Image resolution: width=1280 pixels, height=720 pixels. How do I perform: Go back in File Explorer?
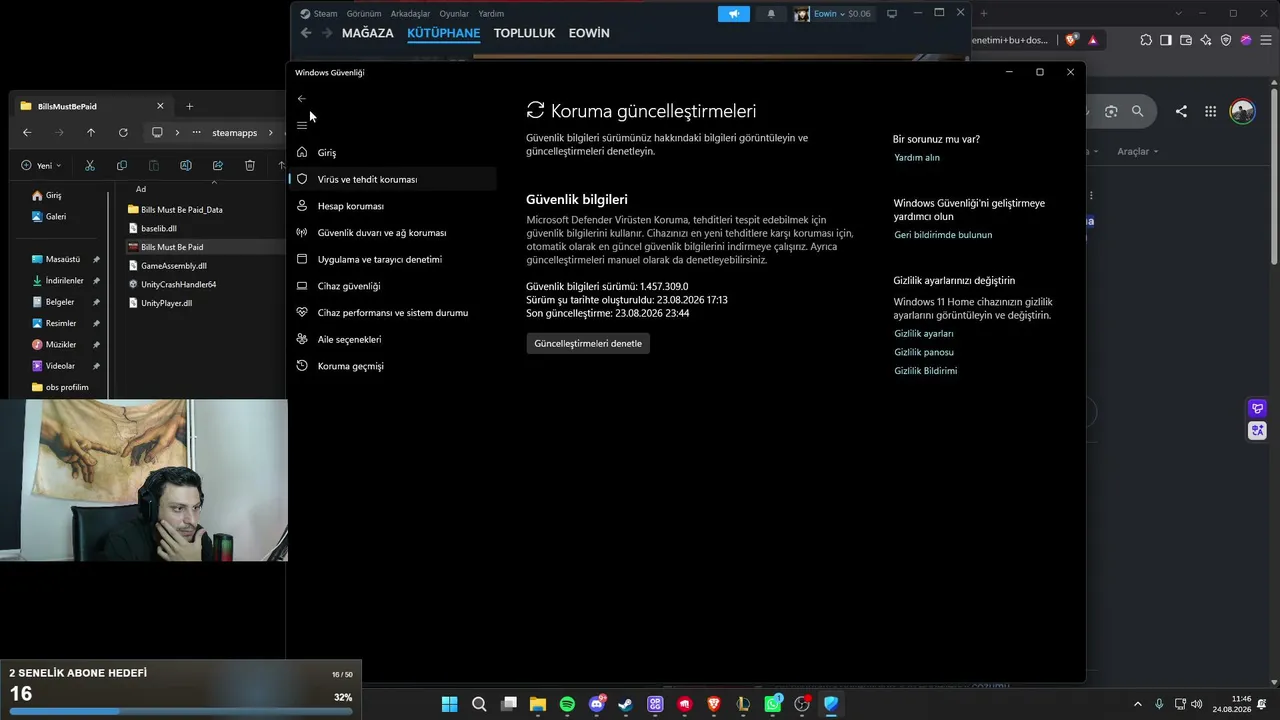click(x=27, y=132)
